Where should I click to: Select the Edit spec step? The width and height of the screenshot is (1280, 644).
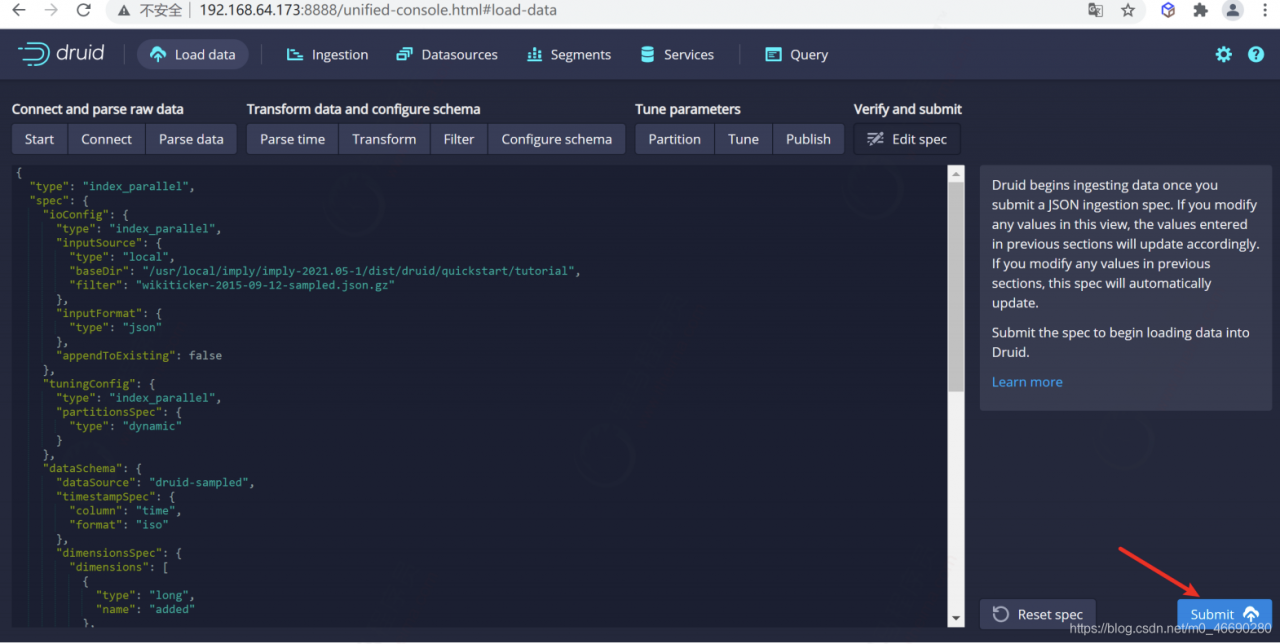point(907,139)
